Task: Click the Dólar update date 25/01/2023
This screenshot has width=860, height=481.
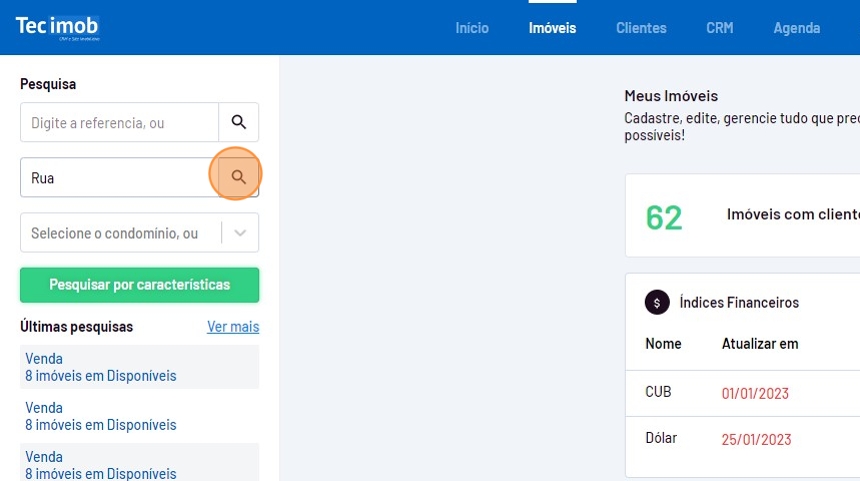Action: [756, 440]
